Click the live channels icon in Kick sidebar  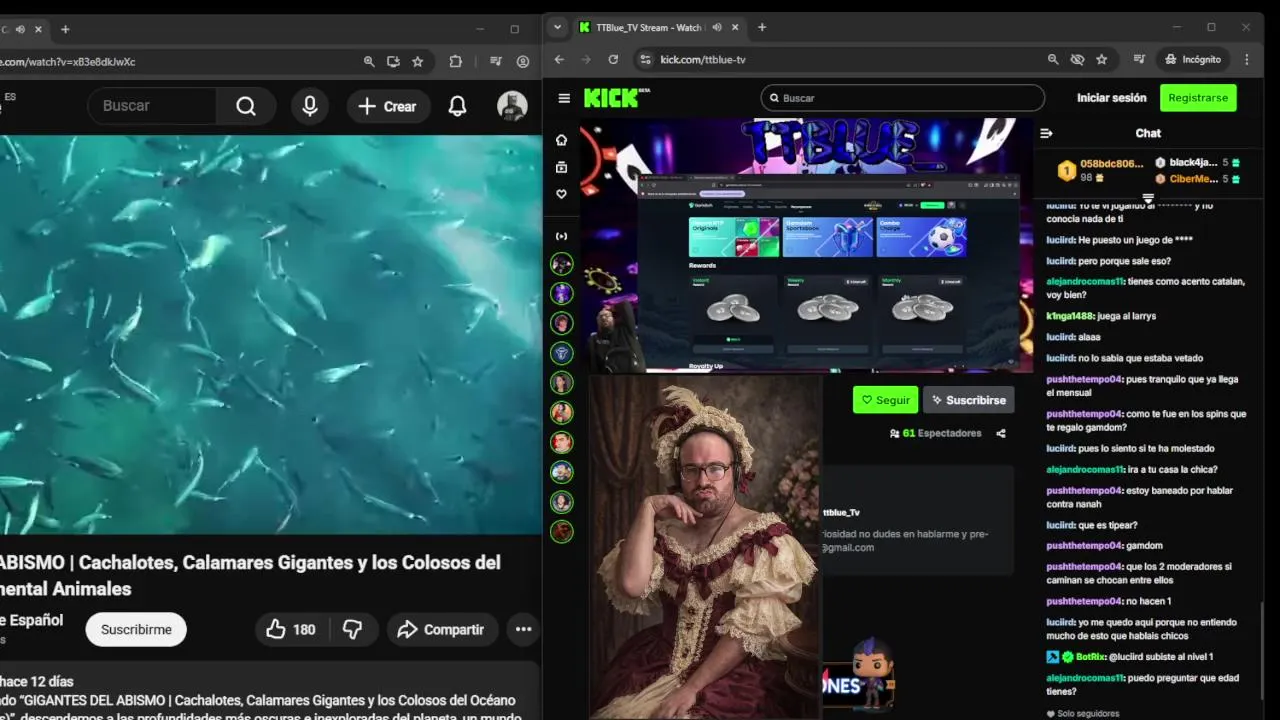pos(562,236)
